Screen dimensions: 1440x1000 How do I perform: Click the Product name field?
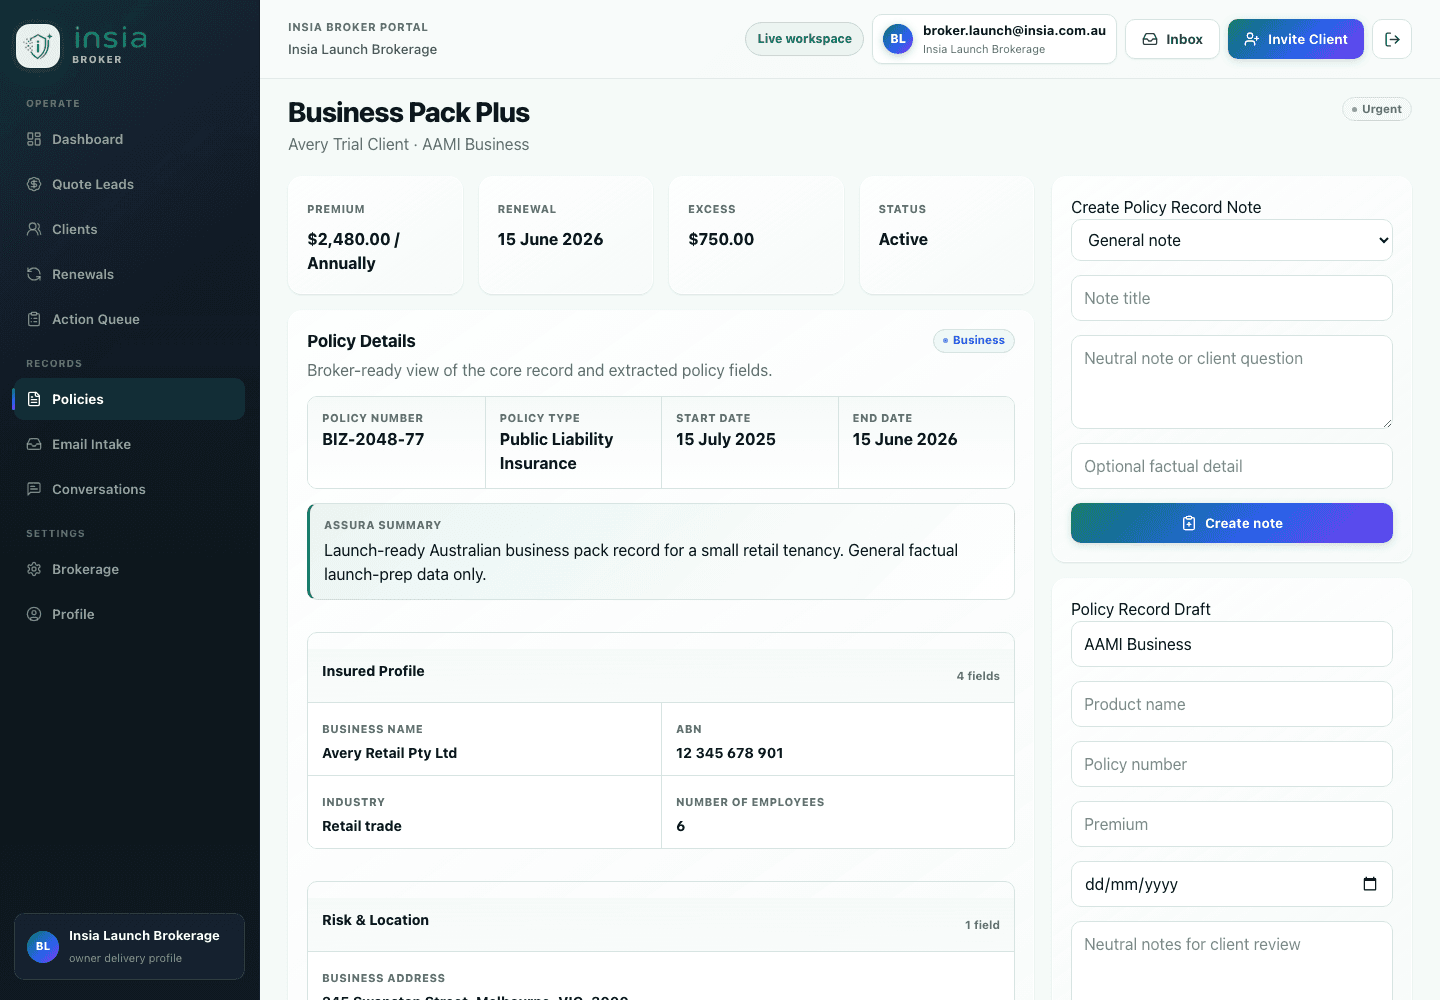coord(1232,704)
